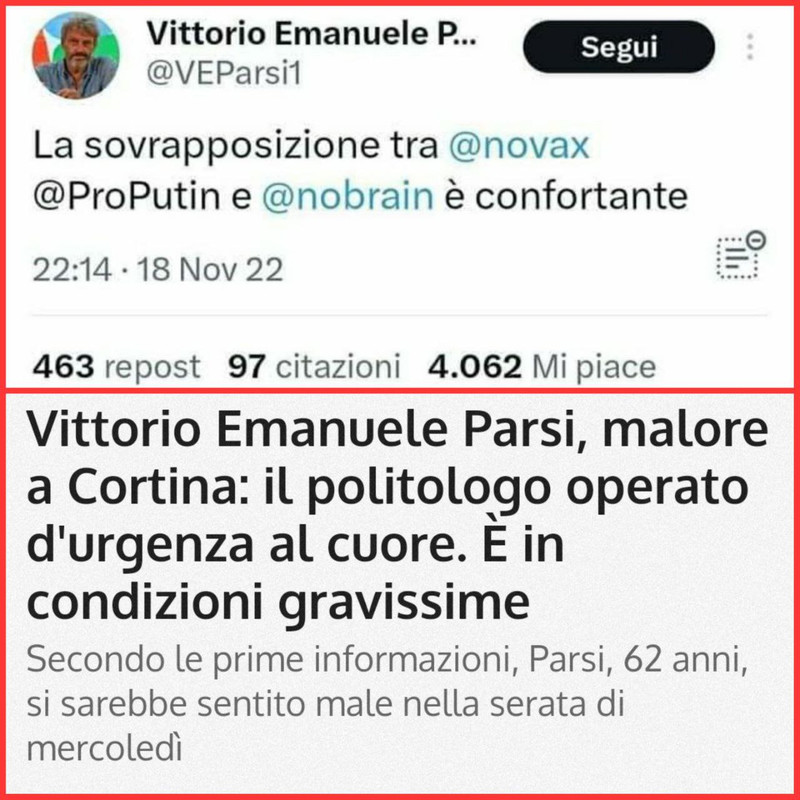Click the Segui follow button
The image size is (800, 800).
(619, 47)
